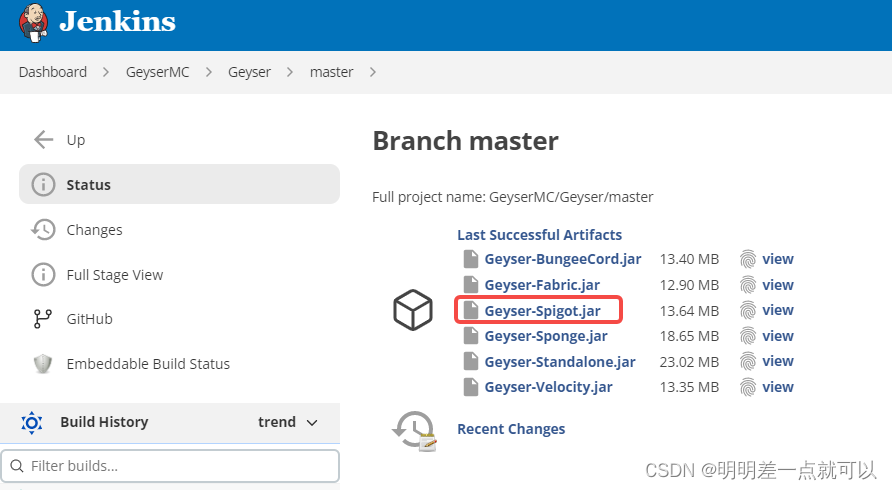The width and height of the screenshot is (892, 490).
Task: Select the 13.64 MB size text
Action: pos(689,311)
